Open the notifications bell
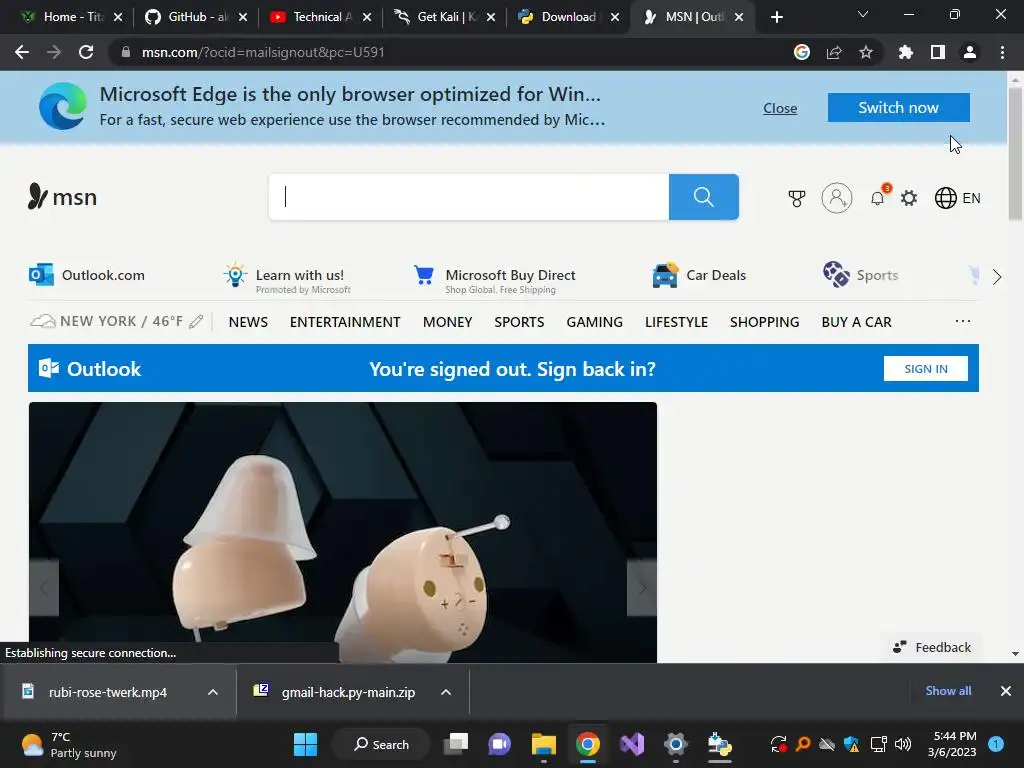 (x=878, y=197)
